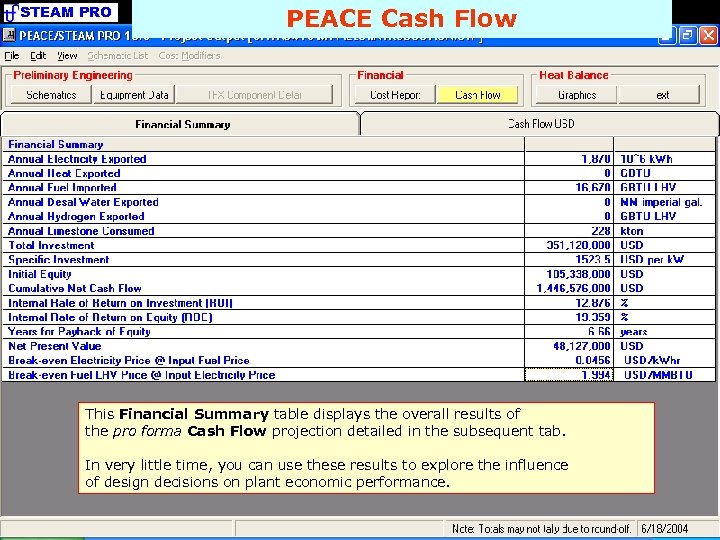This screenshot has width=720, height=540.
Task: Select the 351,120,000 total investment value
Action: pyautogui.click(x=569, y=245)
